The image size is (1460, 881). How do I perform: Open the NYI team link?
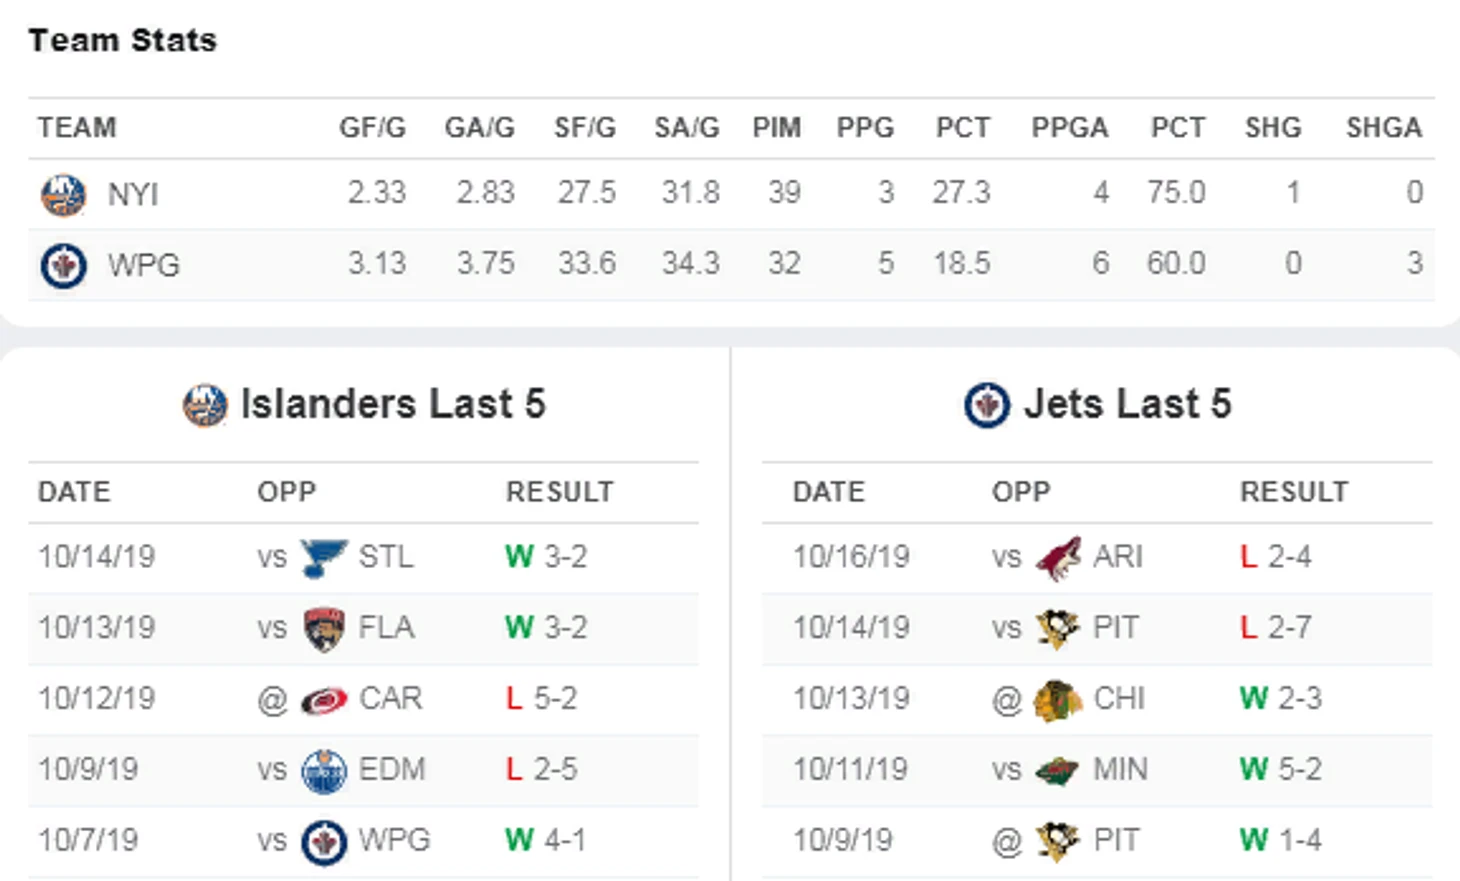[133, 194]
